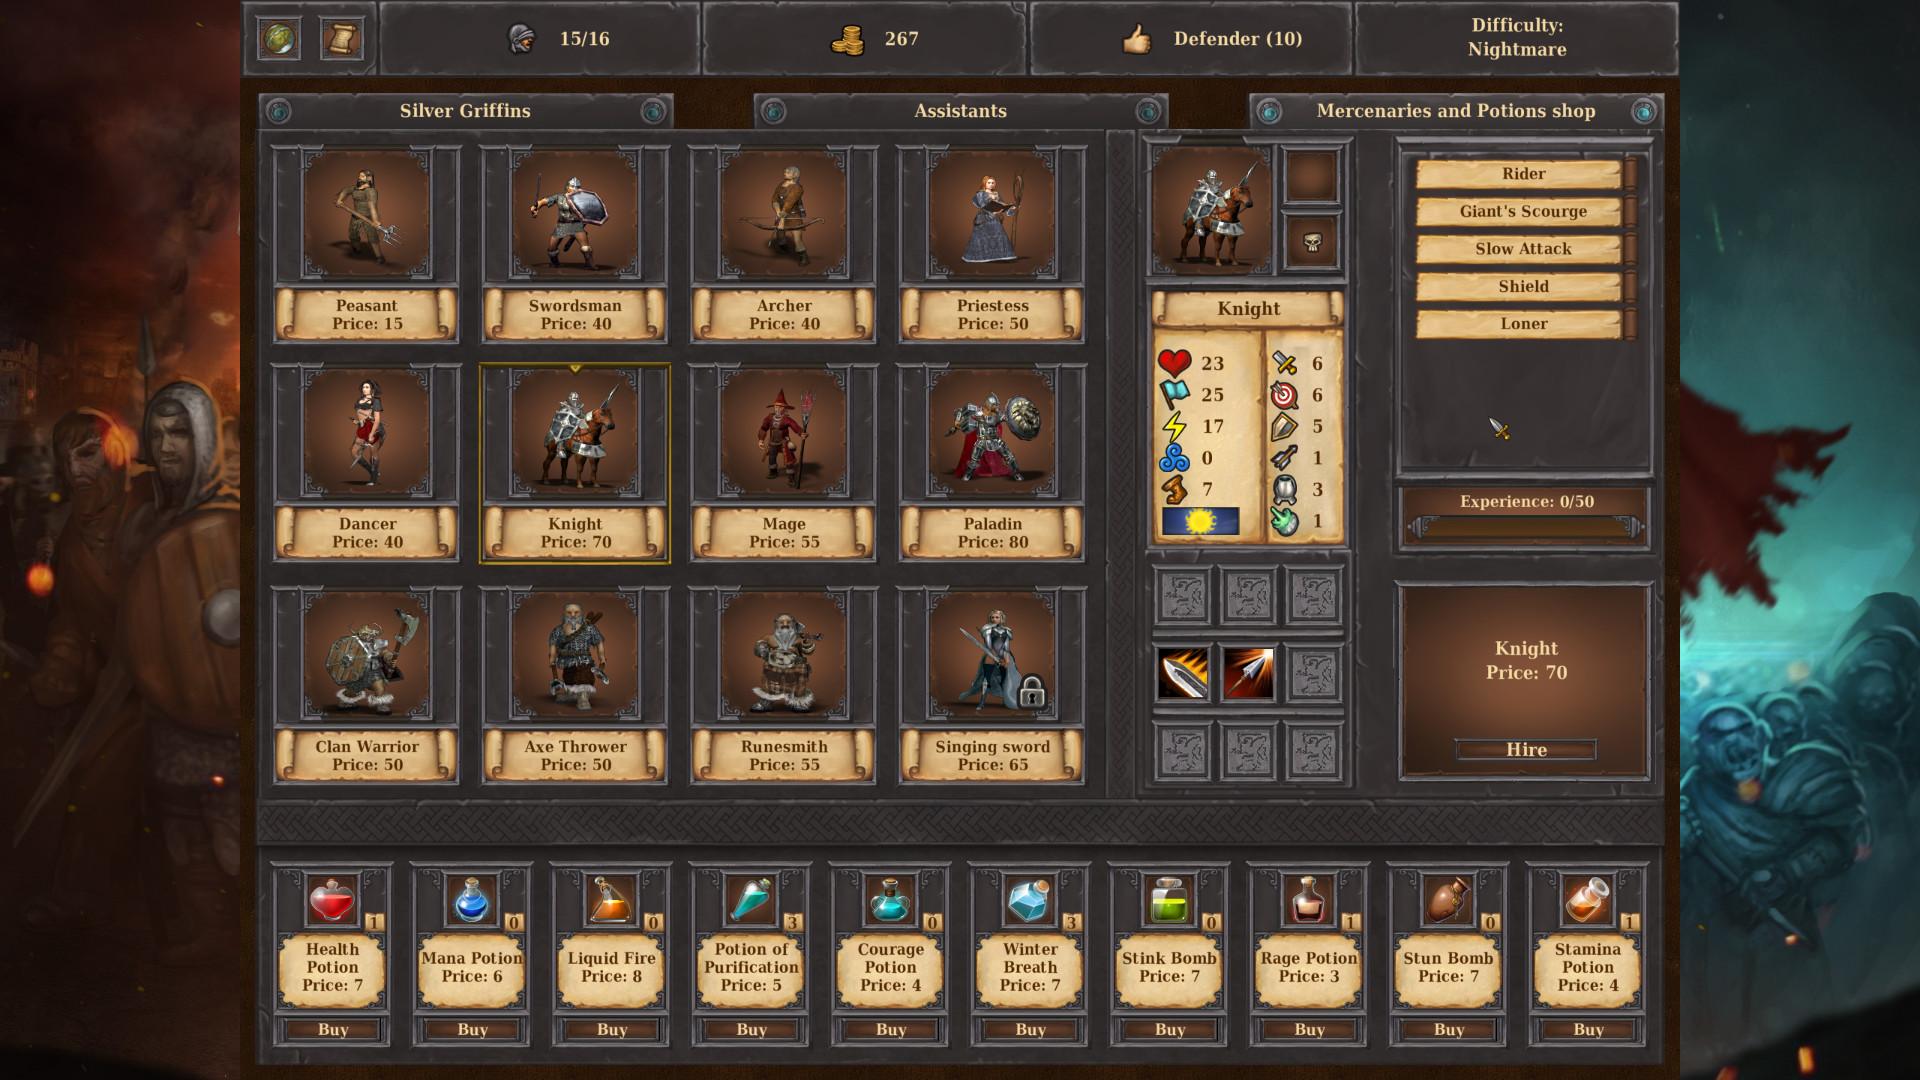Select the Peasant unit for purchase

coord(366,216)
